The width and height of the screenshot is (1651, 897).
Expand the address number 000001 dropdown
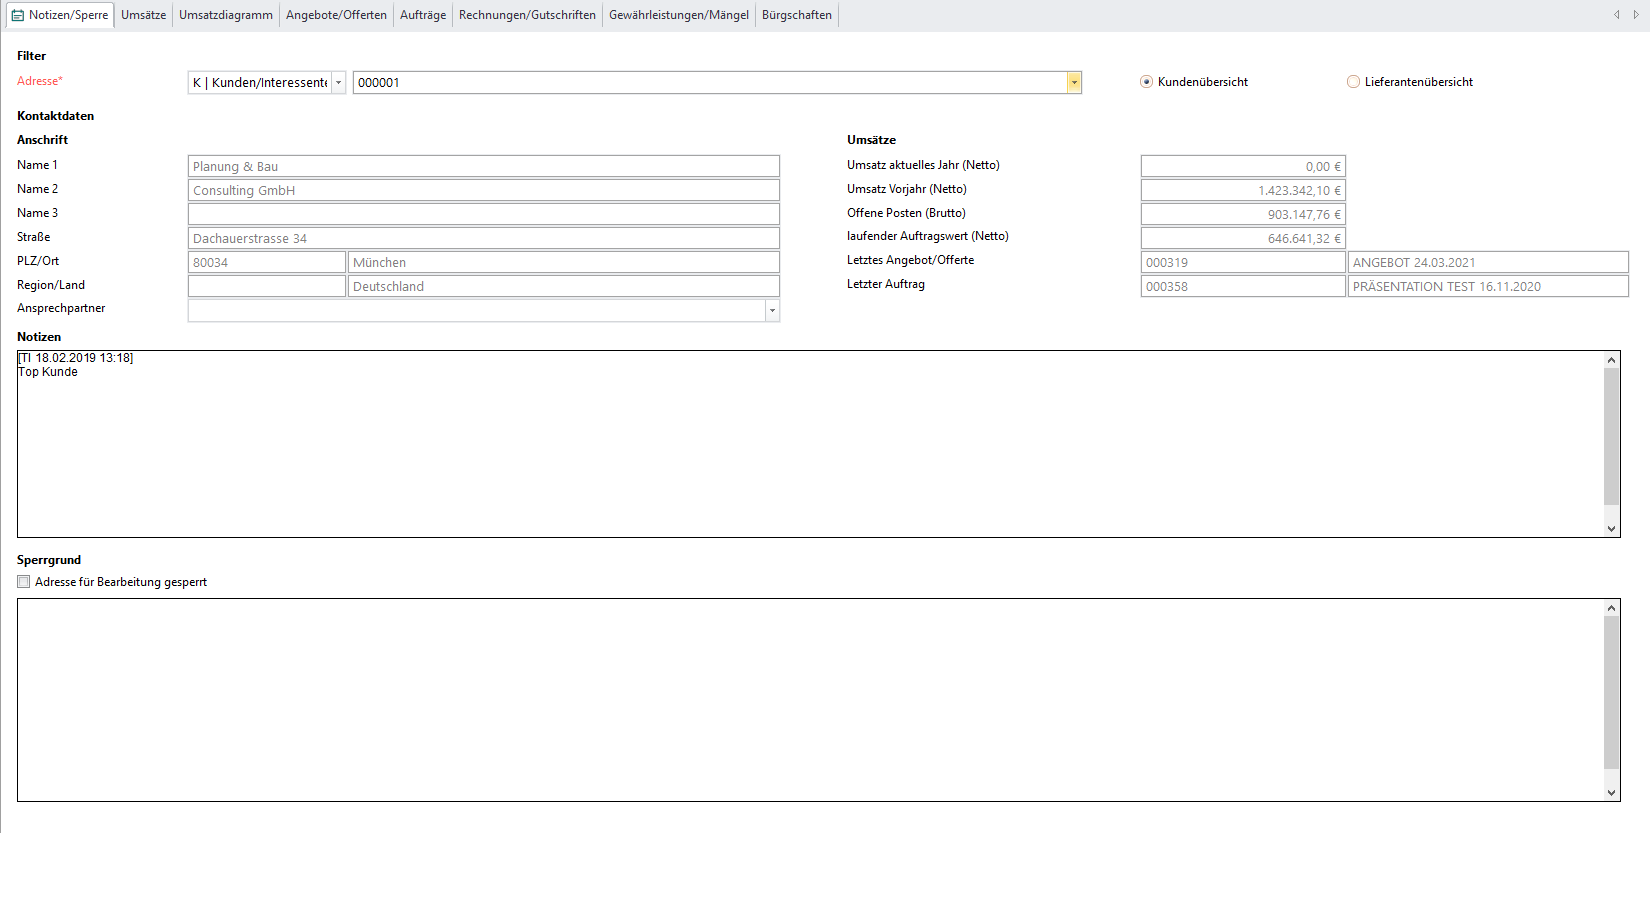point(1074,83)
